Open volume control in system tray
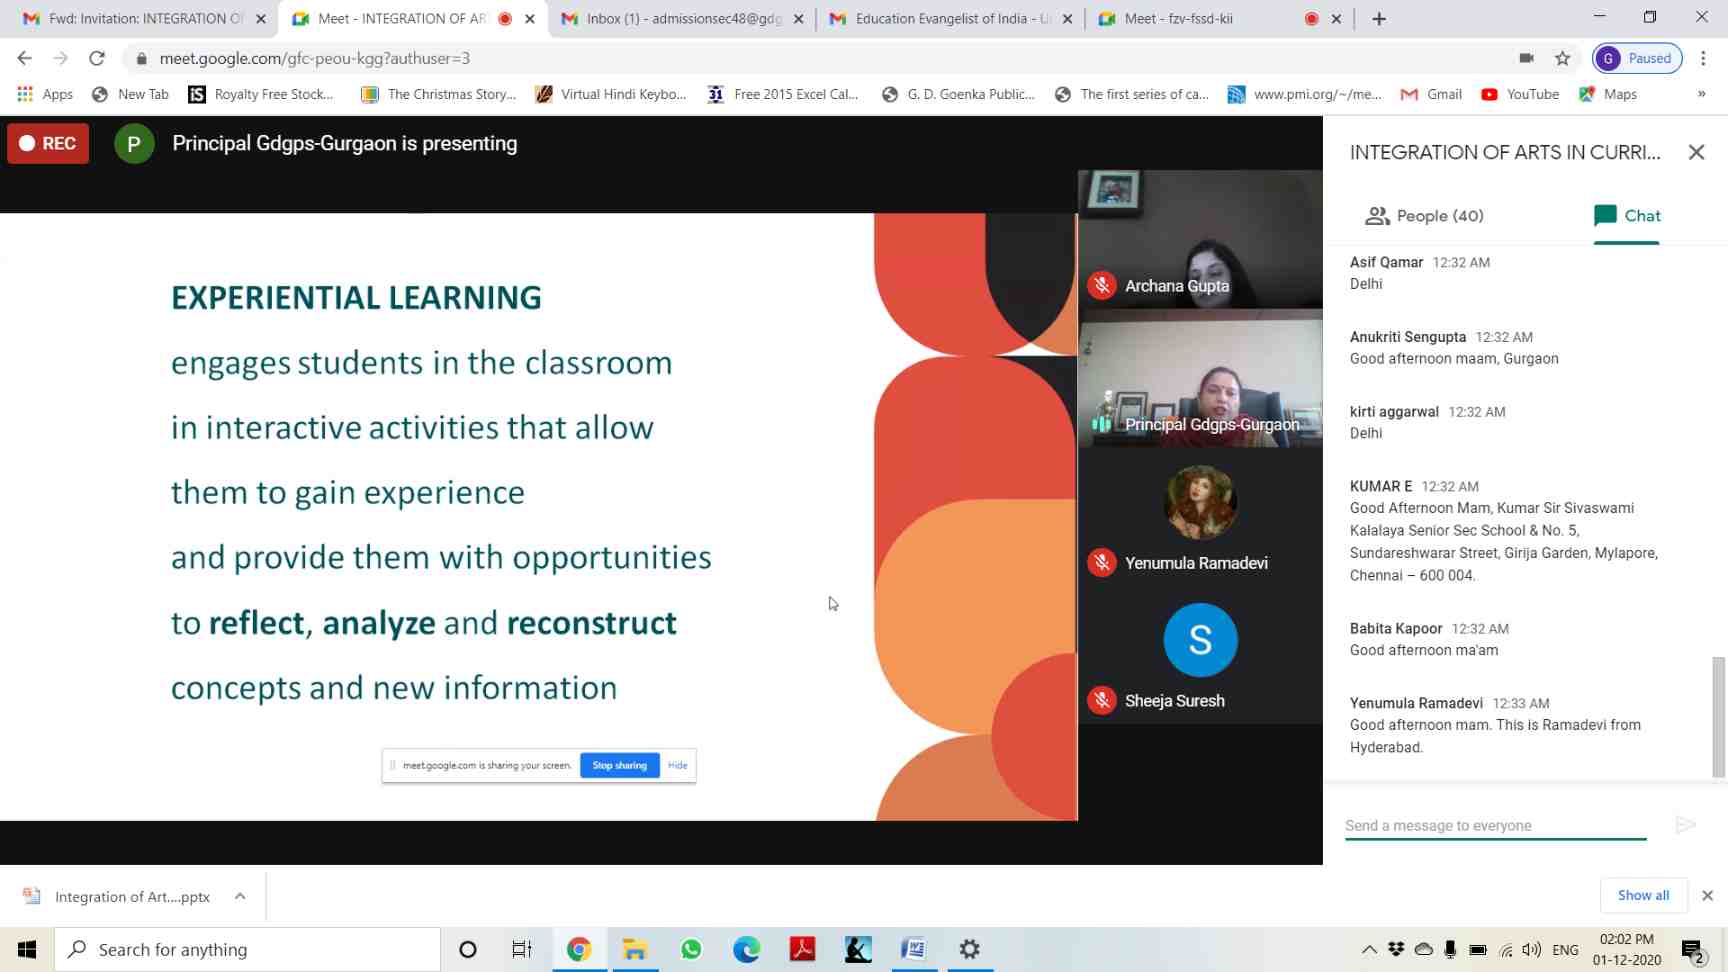The height and width of the screenshot is (972, 1728). tap(1531, 950)
